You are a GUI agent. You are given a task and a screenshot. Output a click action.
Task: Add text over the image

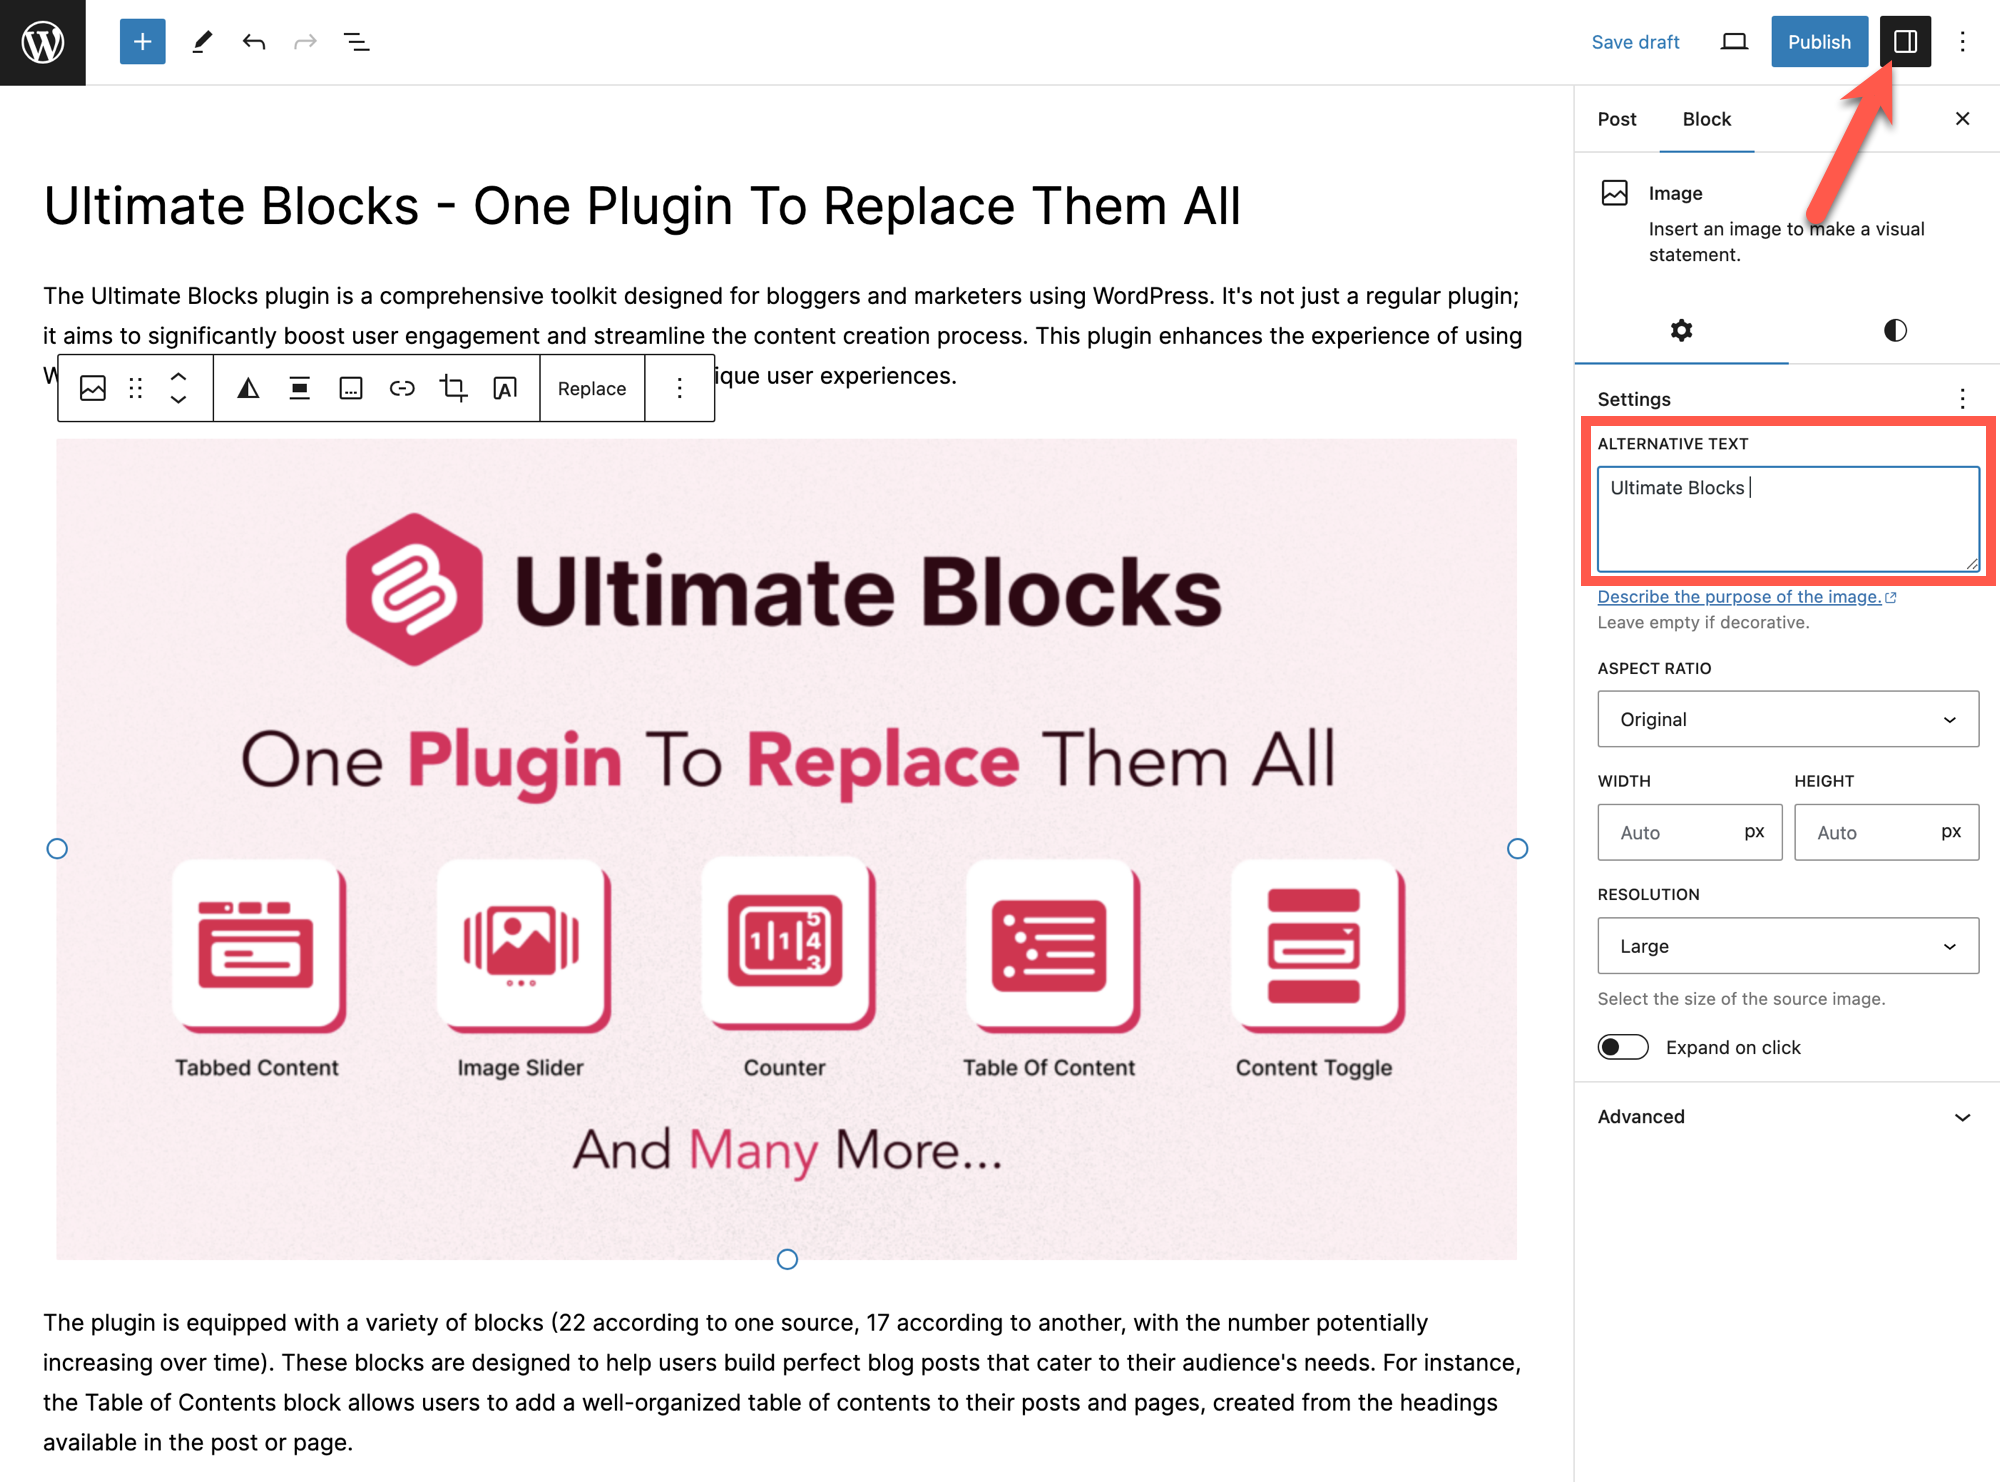pos(505,388)
